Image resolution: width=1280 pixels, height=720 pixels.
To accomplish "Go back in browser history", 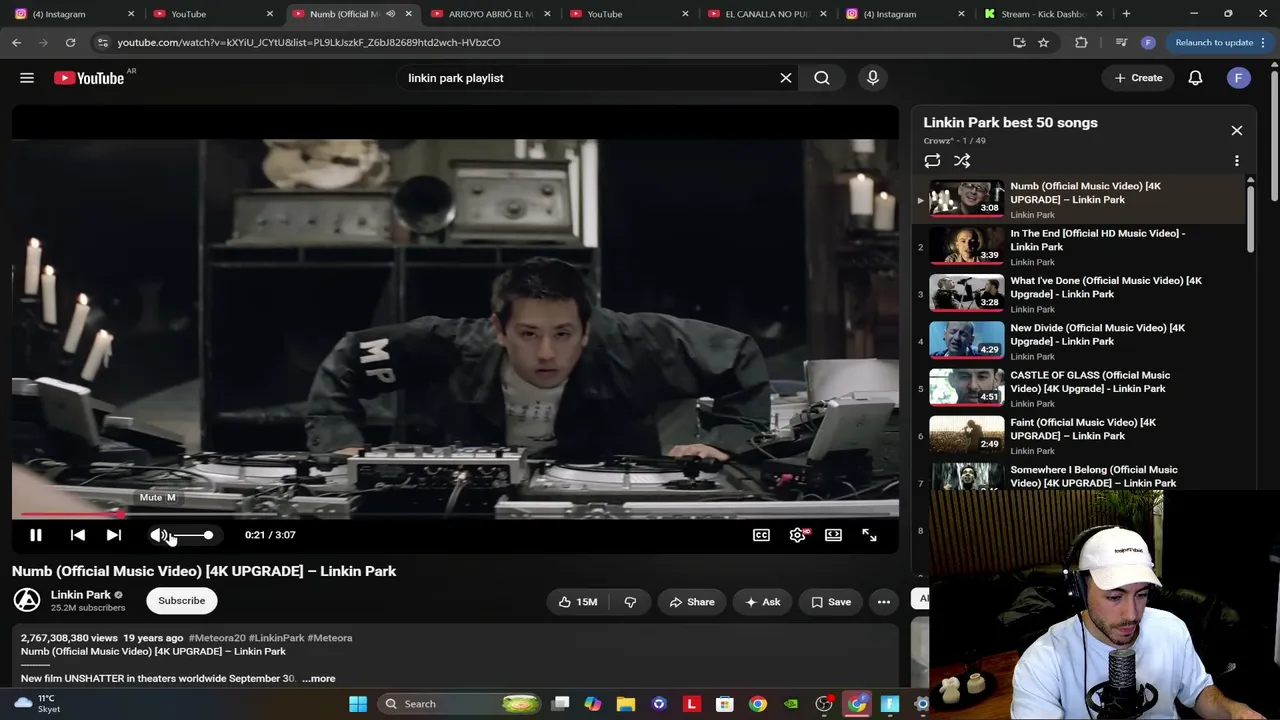I will coord(17,42).
